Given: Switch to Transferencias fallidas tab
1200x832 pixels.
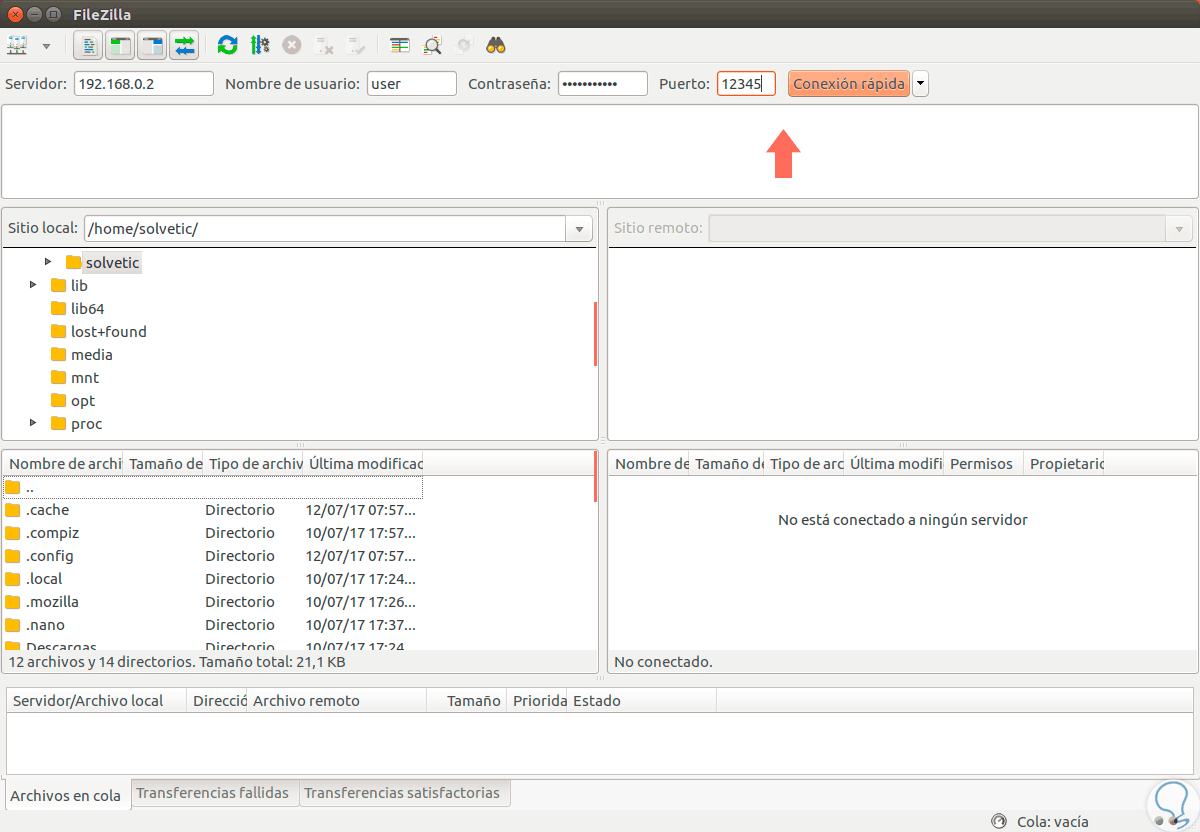Looking at the screenshot, I should click(213, 793).
